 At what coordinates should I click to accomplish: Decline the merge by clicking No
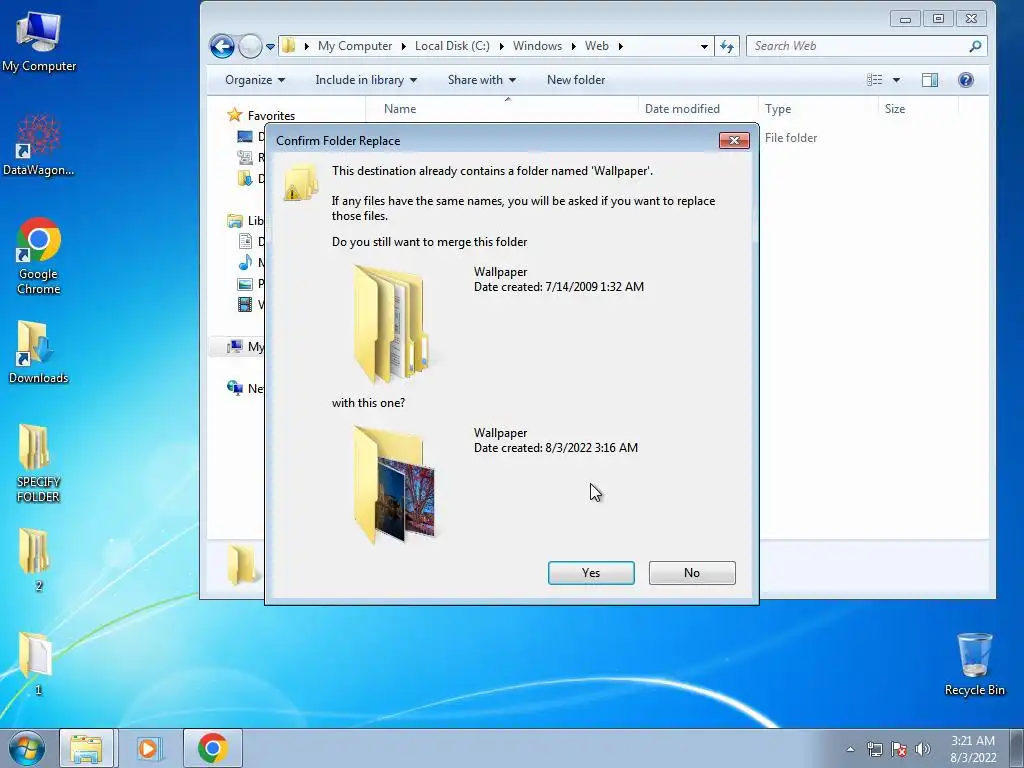(692, 573)
